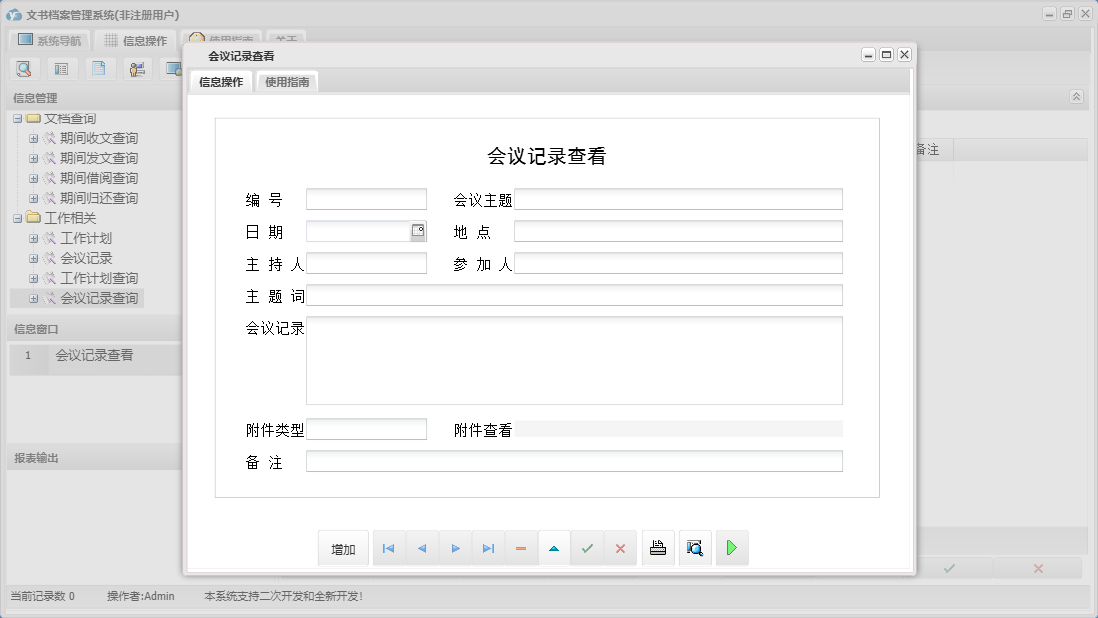Jump to the first record using the navigation icon
Image resolution: width=1098 pixels, height=618 pixels.
click(389, 547)
